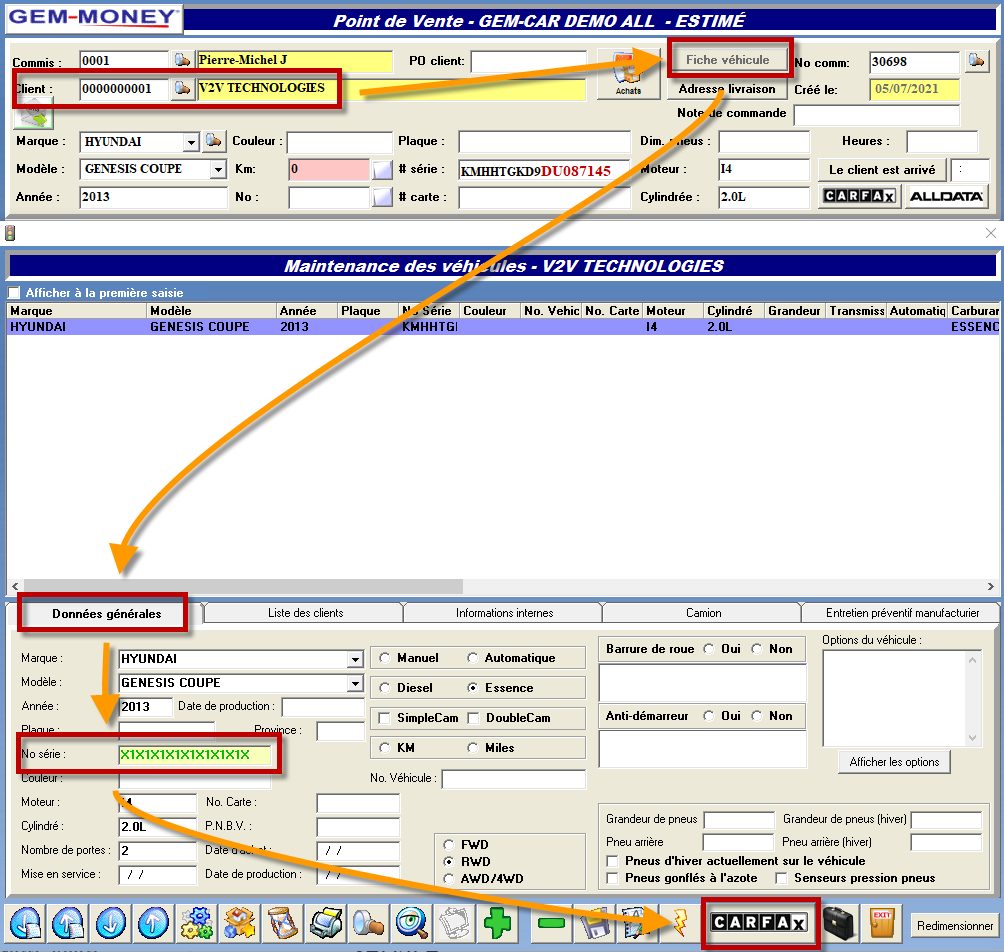Check the SimpleCam checkbox
Image resolution: width=1004 pixels, height=952 pixels.
pyautogui.click(x=384, y=718)
